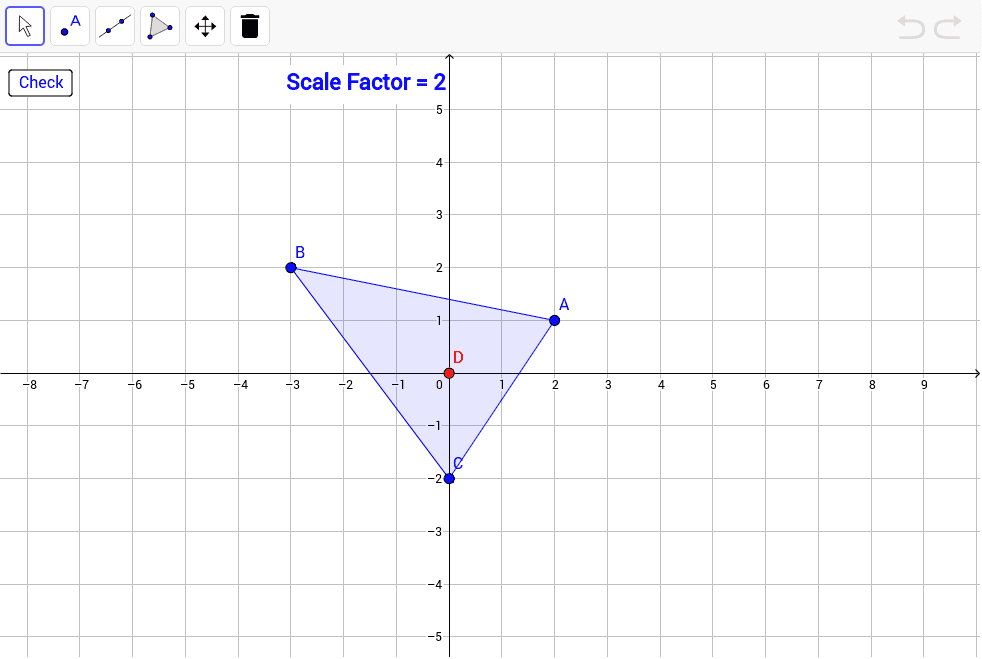Select blue point B on the triangle

[x=291, y=267]
